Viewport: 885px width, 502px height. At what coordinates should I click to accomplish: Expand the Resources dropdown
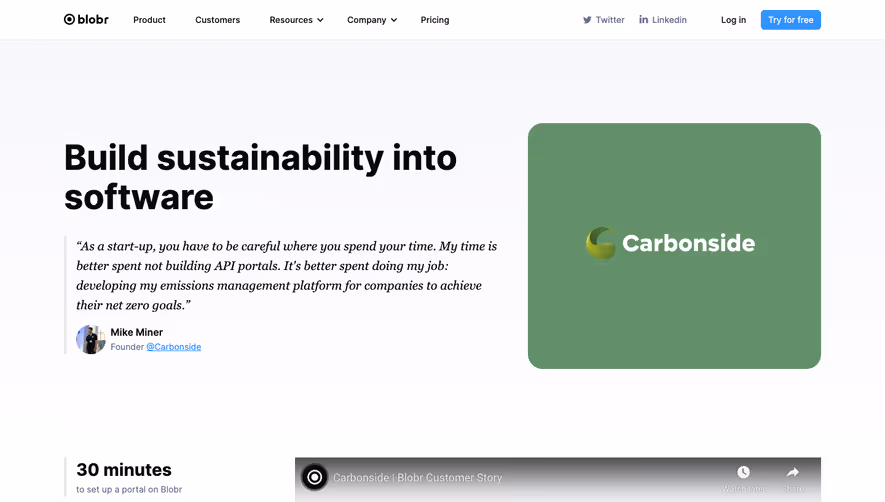[x=296, y=20]
